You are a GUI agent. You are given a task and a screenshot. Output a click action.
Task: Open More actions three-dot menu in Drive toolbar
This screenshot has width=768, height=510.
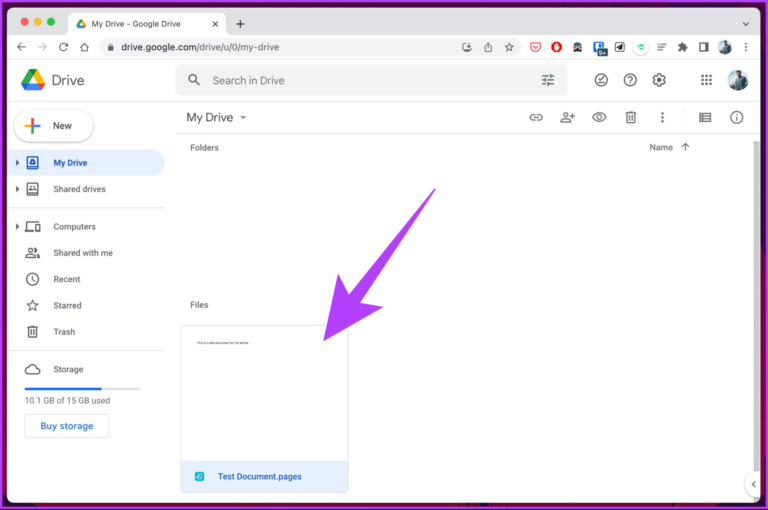tap(662, 118)
